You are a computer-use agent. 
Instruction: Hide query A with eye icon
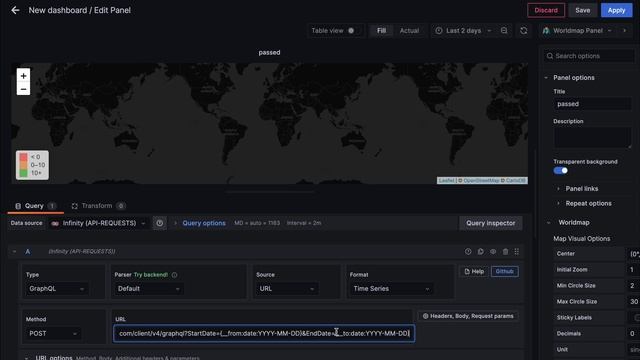pyautogui.click(x=493, y=251)
